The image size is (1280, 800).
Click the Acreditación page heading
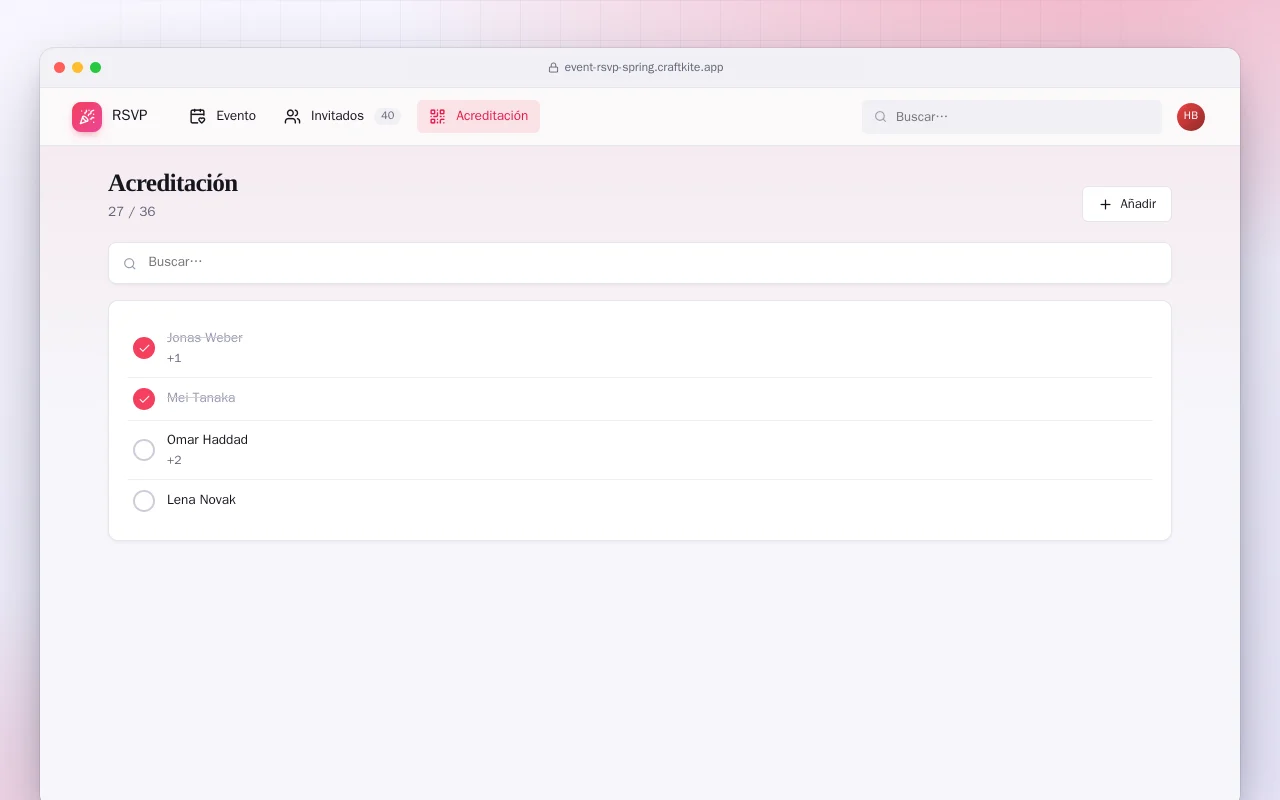(173, 183)
